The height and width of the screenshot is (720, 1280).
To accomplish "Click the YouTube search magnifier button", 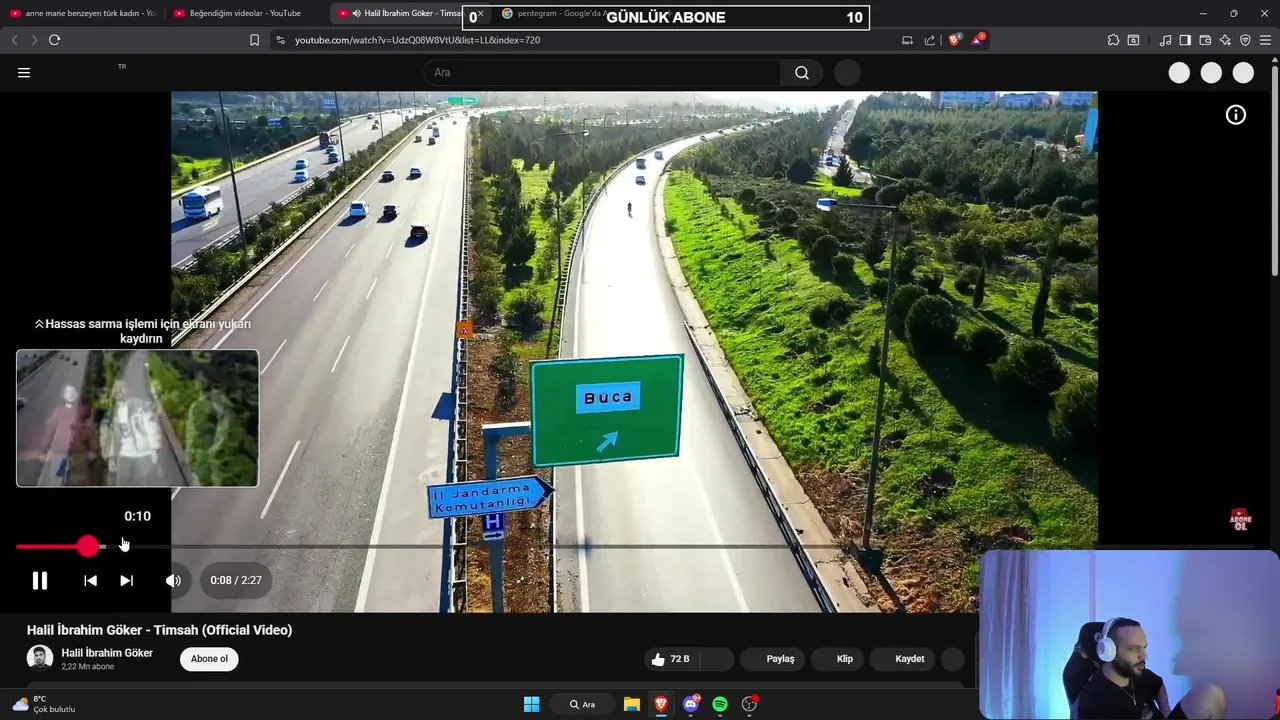I will point(802,72).
